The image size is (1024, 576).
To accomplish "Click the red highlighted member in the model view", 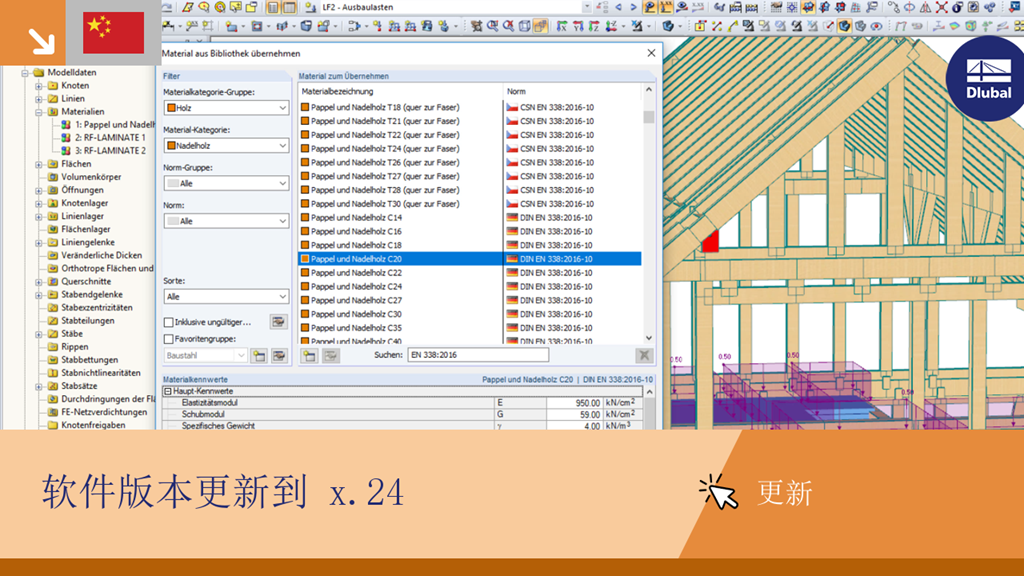I will click(711, 241).
